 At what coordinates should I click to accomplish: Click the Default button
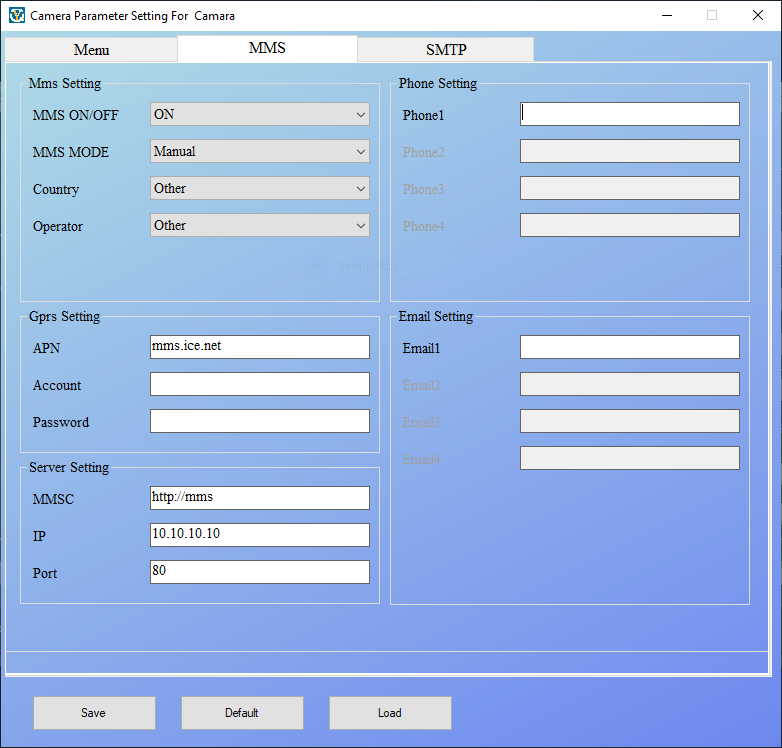pyautogui.click(x=242, y=713)
